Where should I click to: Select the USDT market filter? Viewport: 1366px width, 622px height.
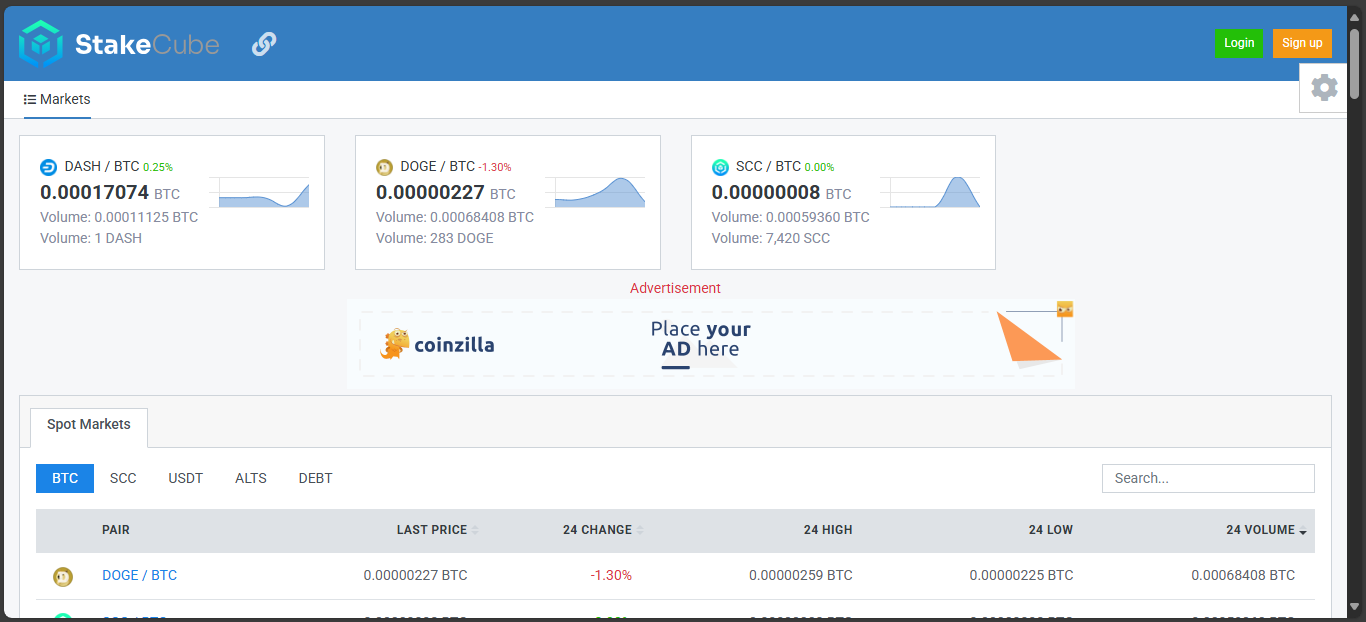pyautogui.click(x=185, y=478)
